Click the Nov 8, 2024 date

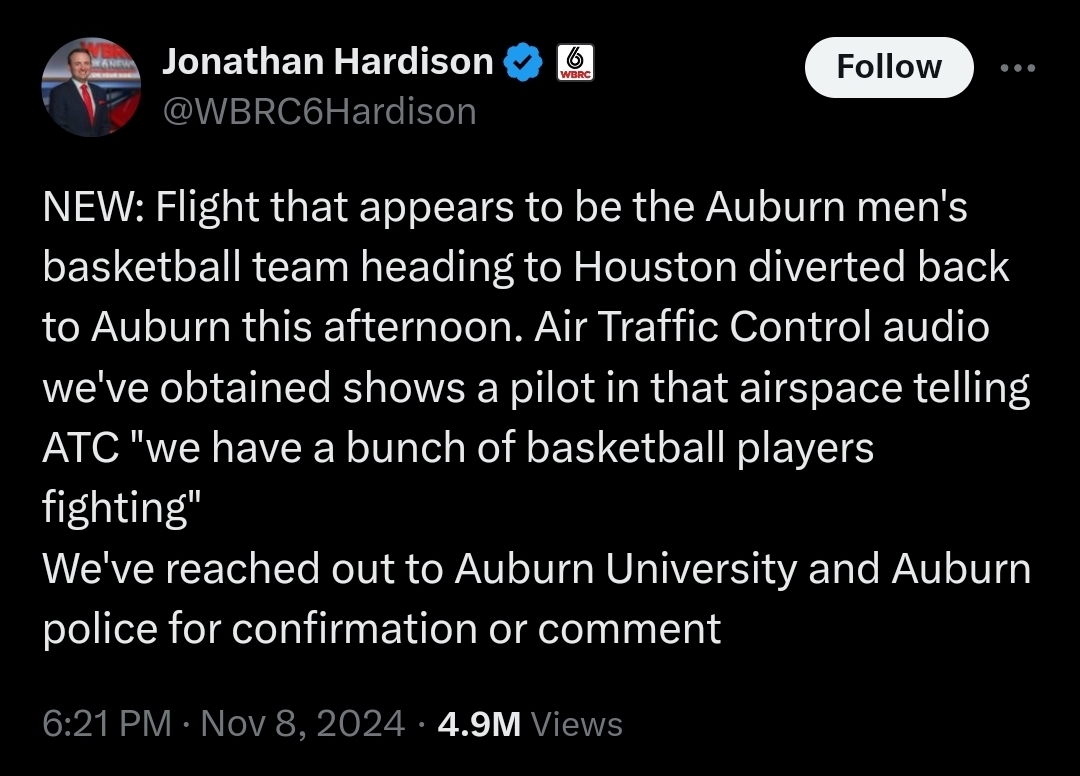[303, 723]
